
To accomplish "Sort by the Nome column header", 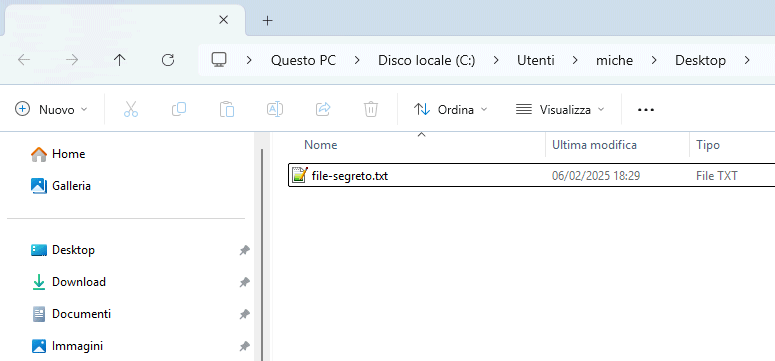I will 321,145.
